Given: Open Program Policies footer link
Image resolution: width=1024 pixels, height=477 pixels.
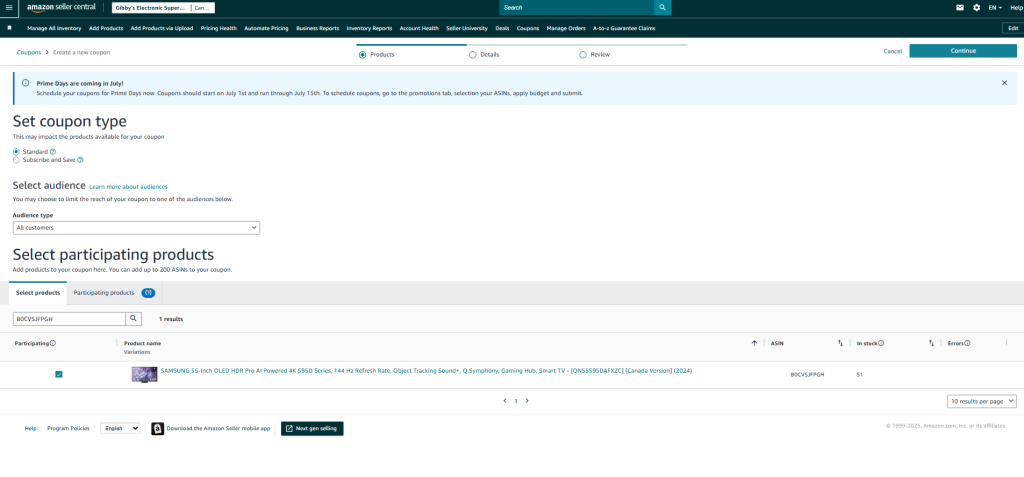Looking at the screenshot, I should [69, 429].
